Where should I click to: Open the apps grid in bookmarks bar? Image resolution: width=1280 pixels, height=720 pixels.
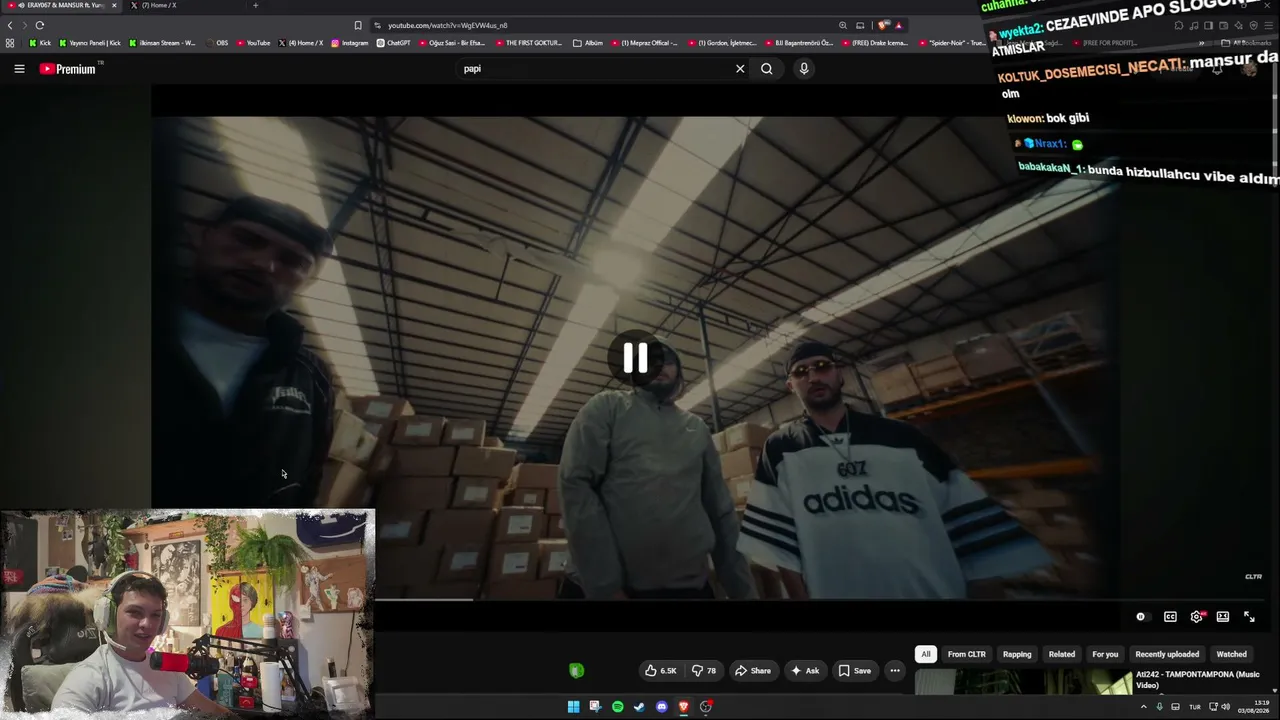[x=10, y=43]
